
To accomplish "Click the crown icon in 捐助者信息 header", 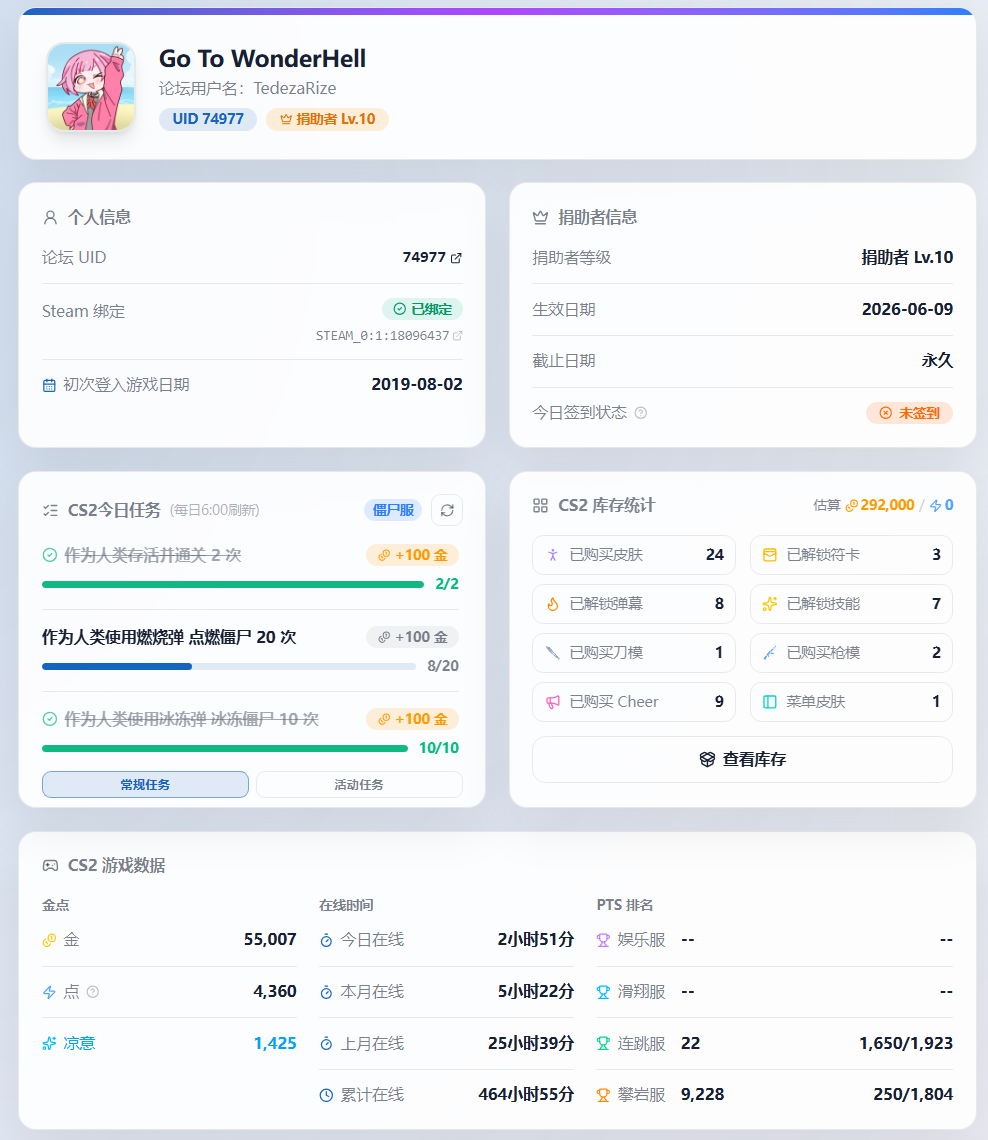I will click(540, 217).
